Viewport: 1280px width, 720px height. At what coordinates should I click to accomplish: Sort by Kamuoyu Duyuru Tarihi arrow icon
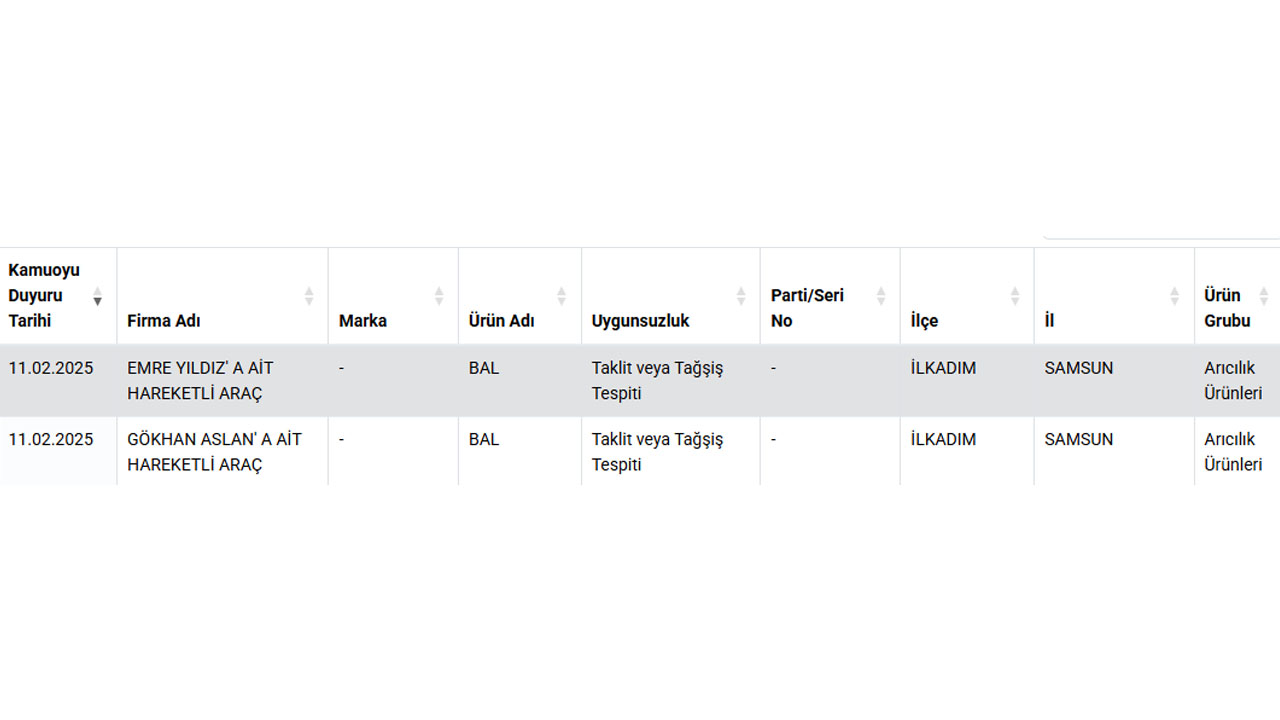pos(97,296)
